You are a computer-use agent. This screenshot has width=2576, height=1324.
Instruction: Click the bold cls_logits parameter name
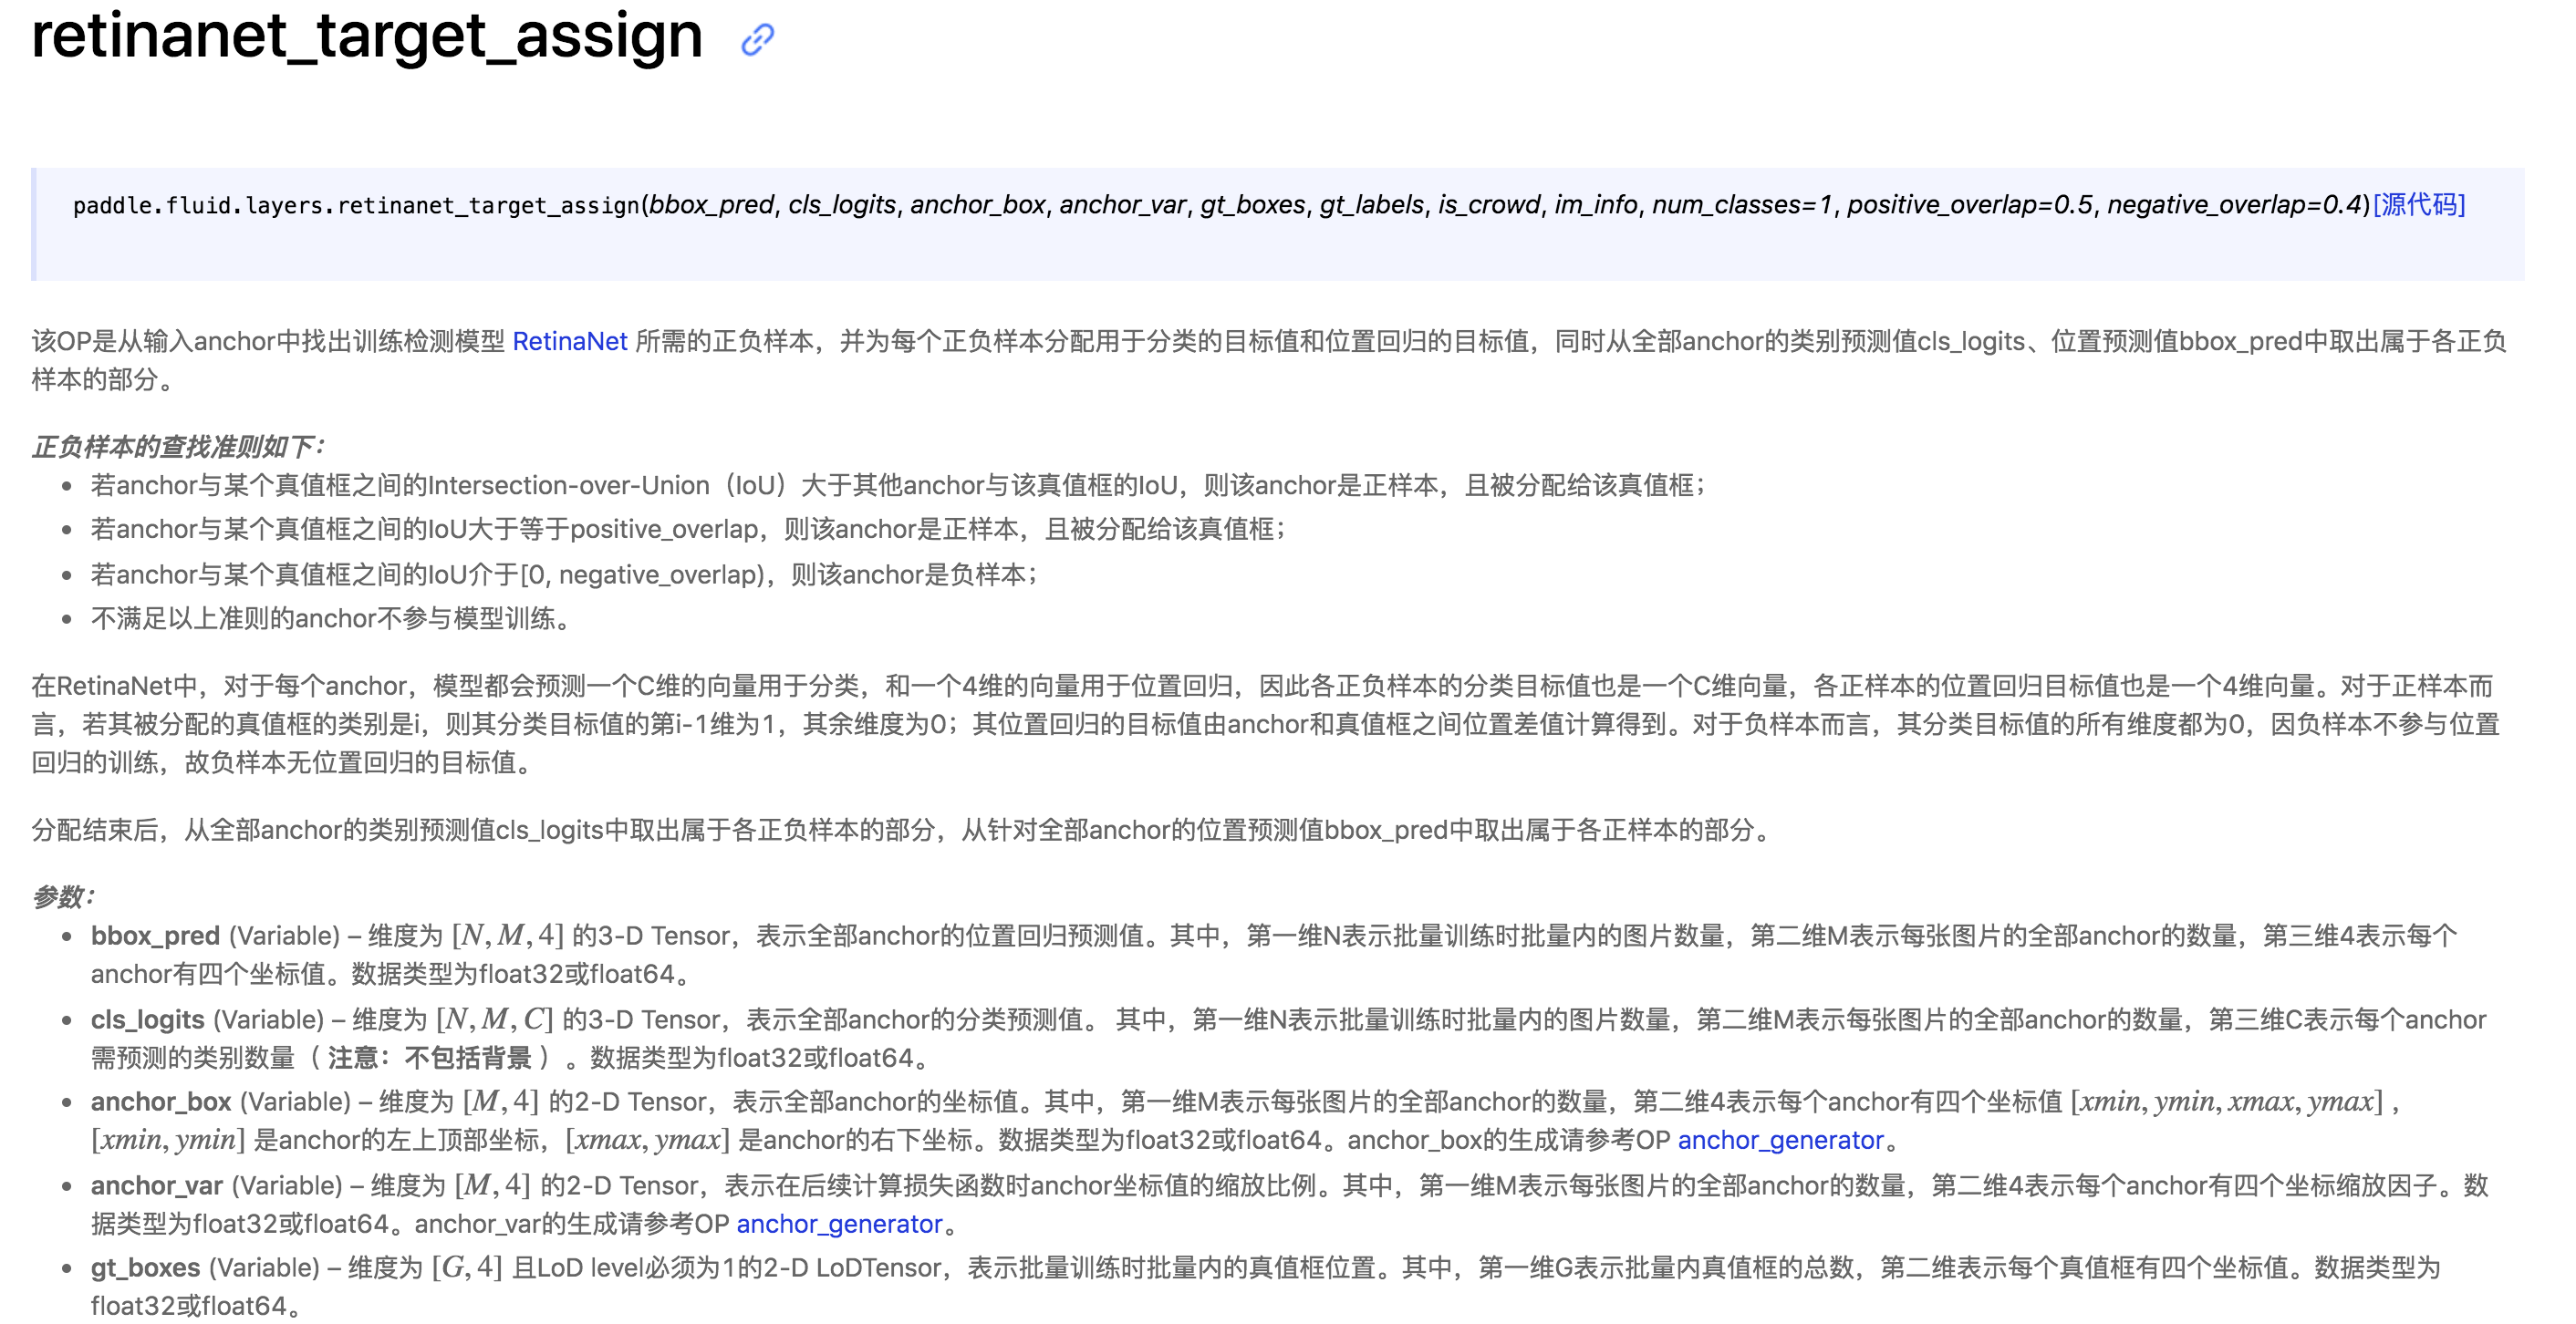click(148, 1020)
